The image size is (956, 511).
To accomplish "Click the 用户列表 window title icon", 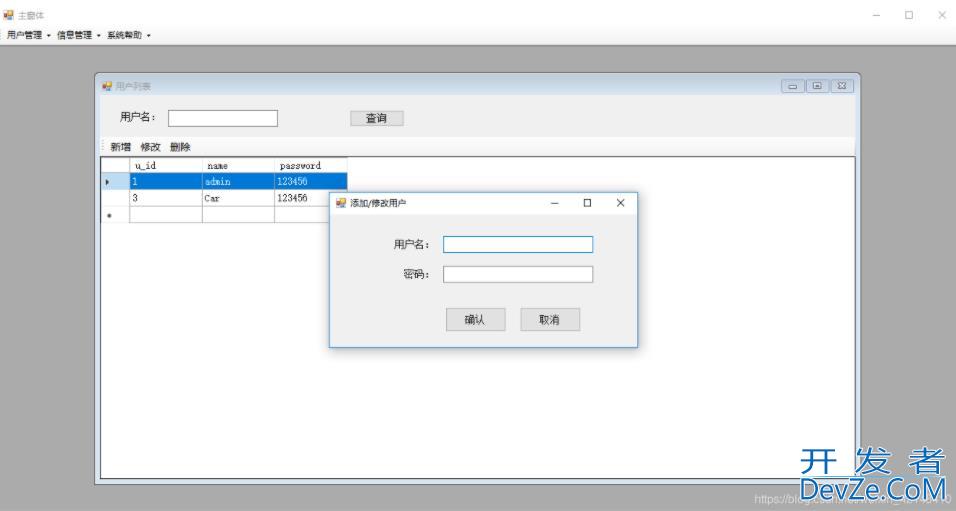I will point(107,87).
